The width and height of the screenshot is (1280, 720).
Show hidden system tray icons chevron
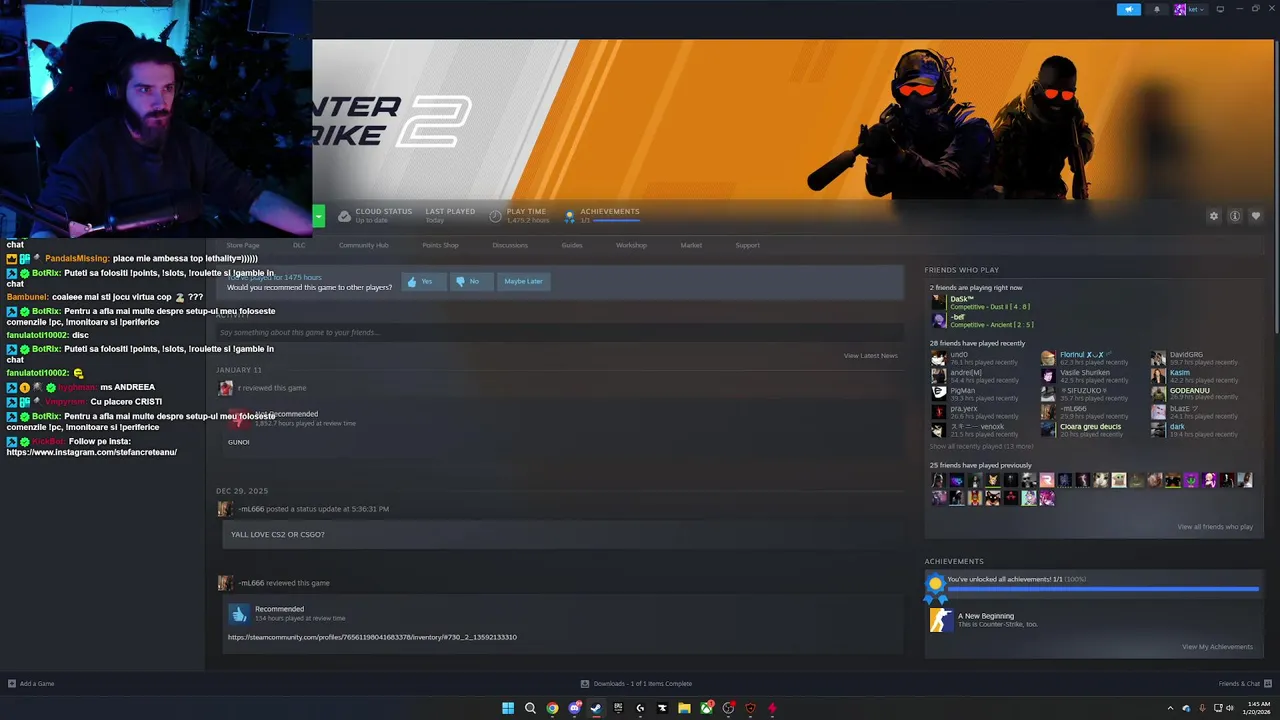pyautogui.click(x=1170, y=708)
